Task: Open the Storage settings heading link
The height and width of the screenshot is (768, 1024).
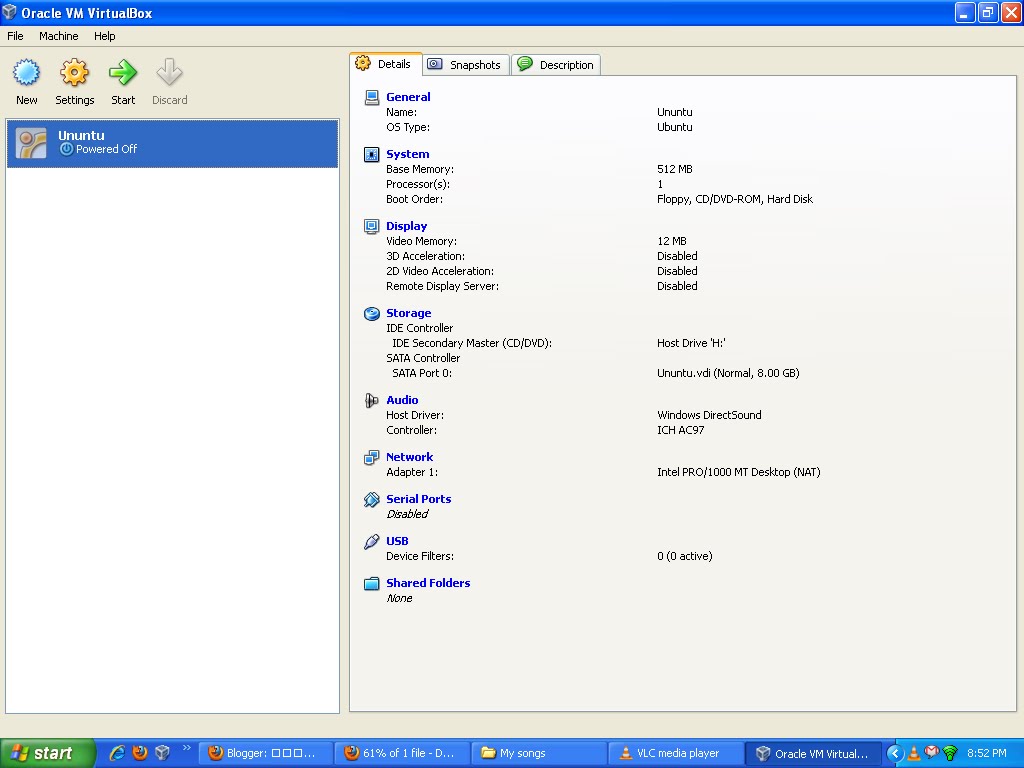Action: click(408, 313)
